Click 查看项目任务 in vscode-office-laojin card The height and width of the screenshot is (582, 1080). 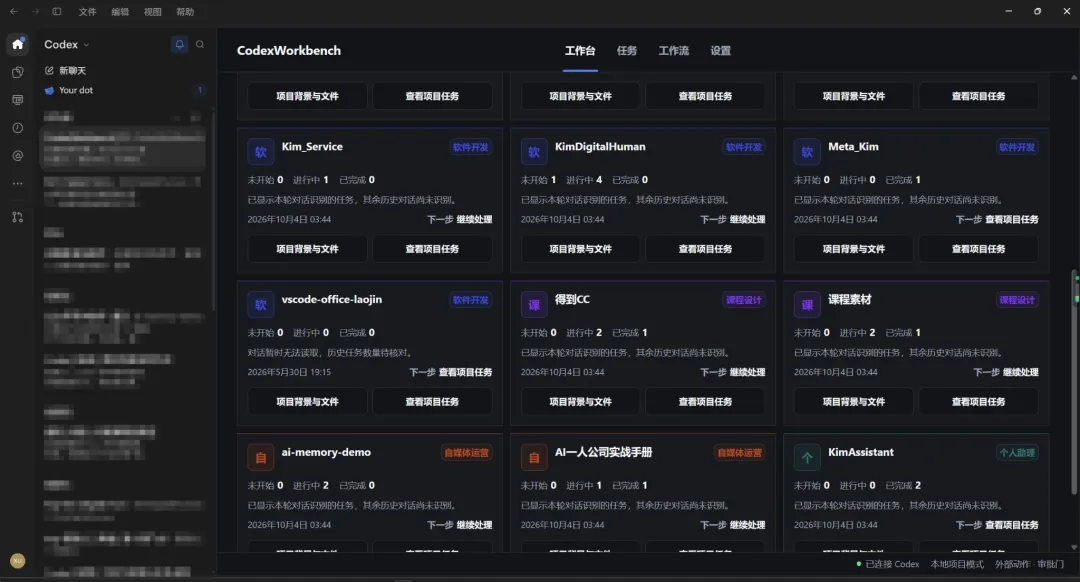pos(432,402)
